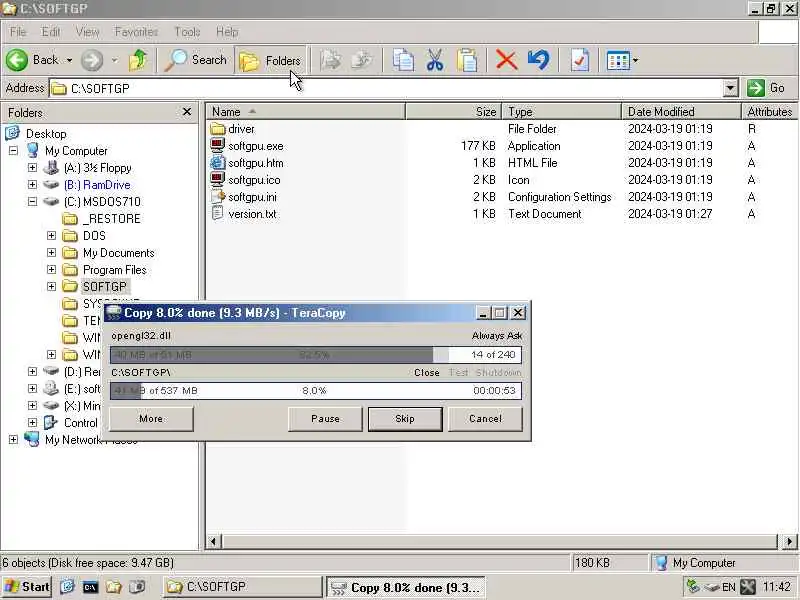Viewport: 800px width, 600px height.
Task: Click the Close option in TeraCopy
Action: tap(427, 372)
